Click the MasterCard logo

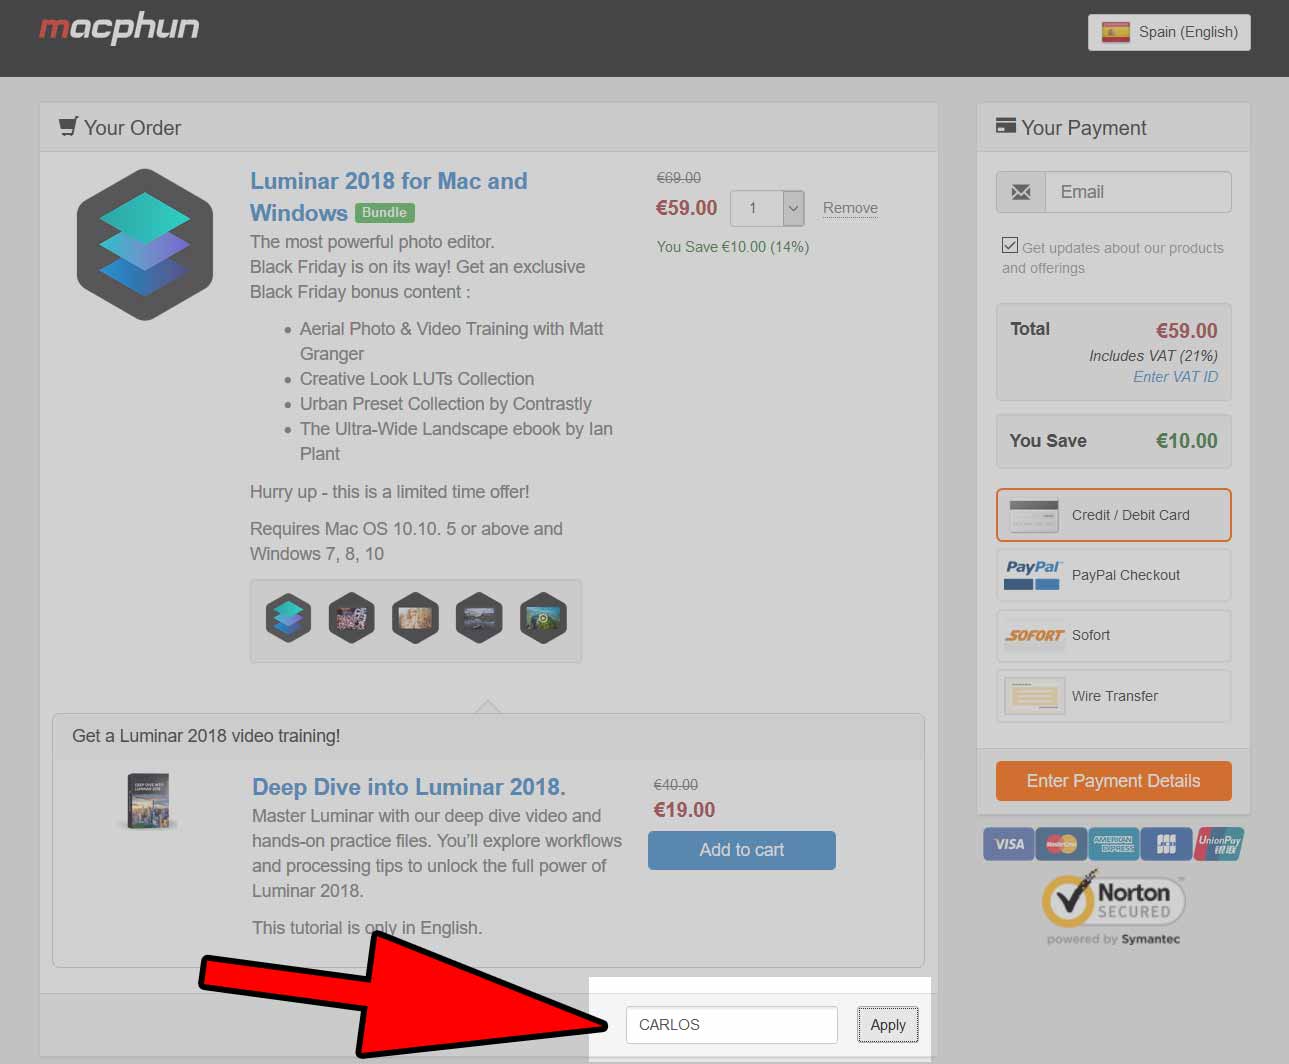1061,844
